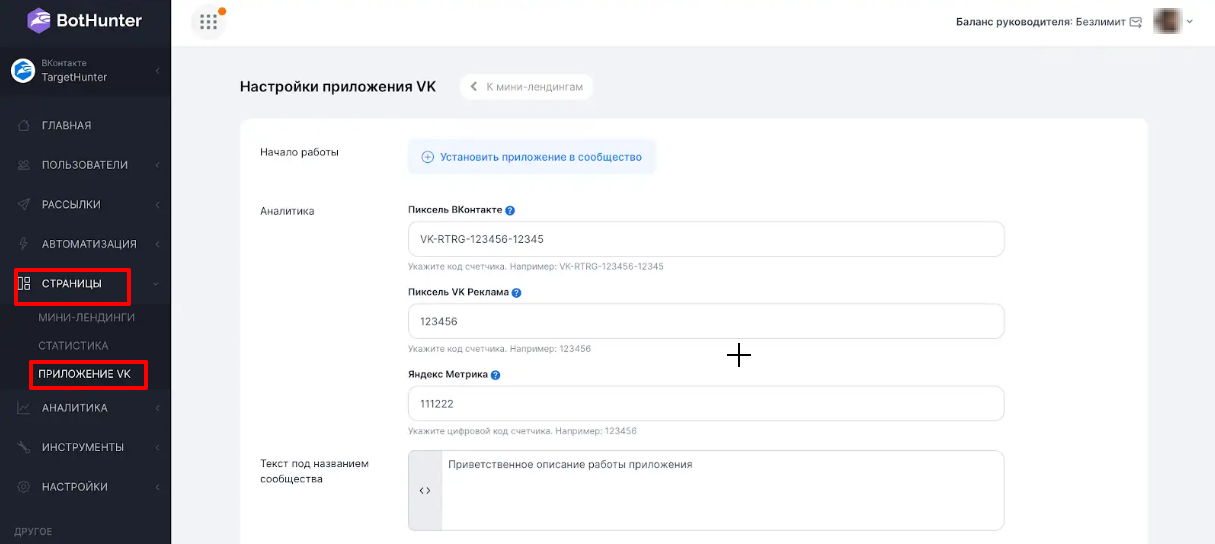
Task: Click the Яндекс Метрика input field
Action: click(706, 404)
